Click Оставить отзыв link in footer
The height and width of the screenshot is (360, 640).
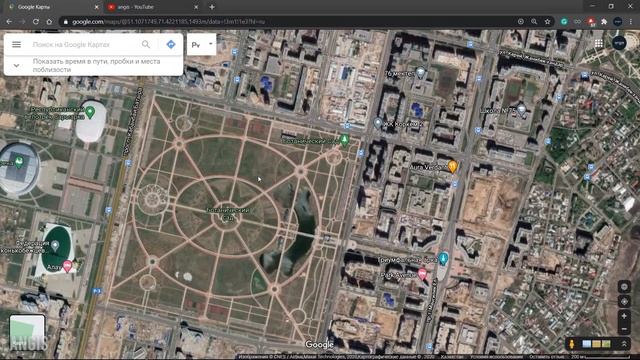click(x=547, y=356)
